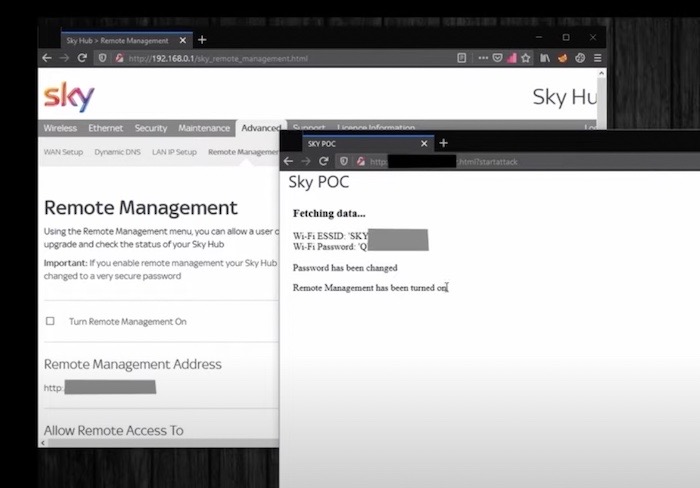This screenshot has height=488, width=700.
Task: Open new tab in SKY POC window
Action: click(443, 143)
